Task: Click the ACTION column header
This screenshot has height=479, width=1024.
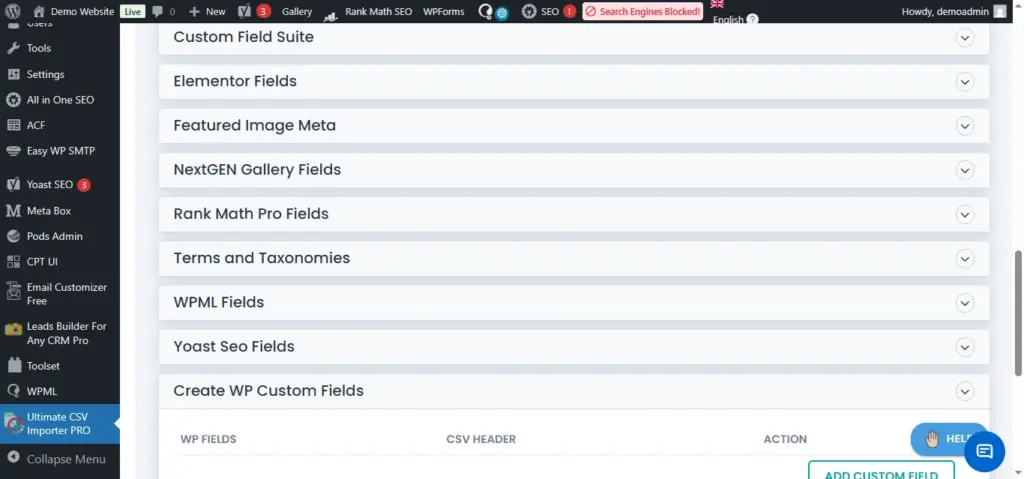Action: (x=785, y=439)
